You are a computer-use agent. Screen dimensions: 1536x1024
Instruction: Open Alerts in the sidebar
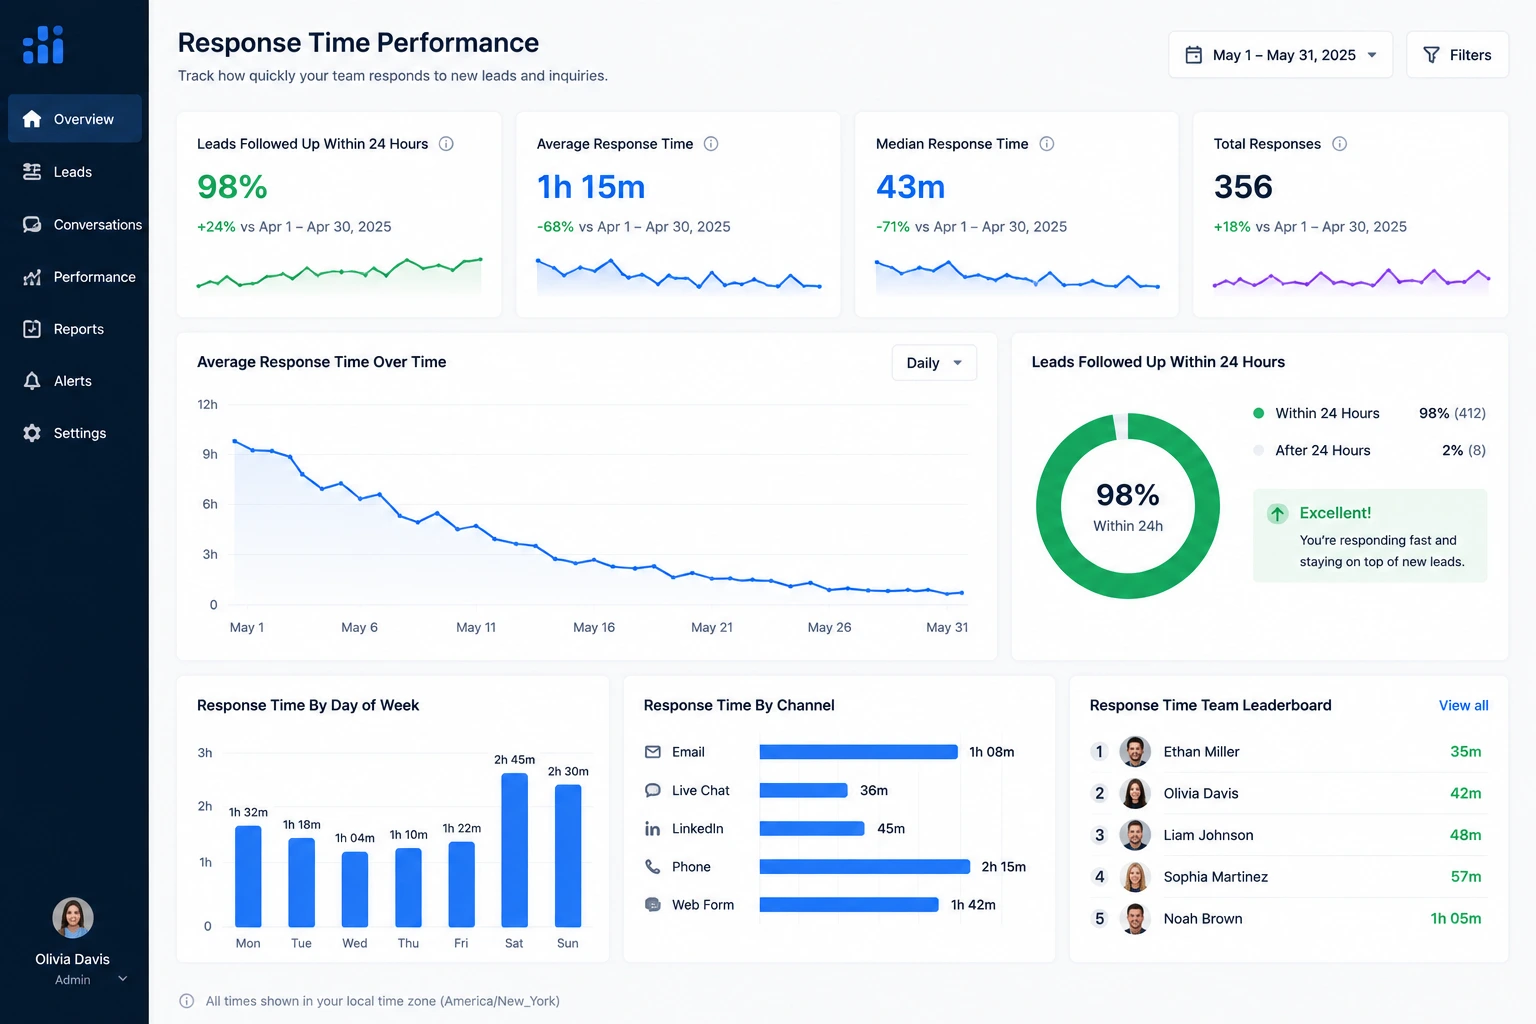[75, 381]
